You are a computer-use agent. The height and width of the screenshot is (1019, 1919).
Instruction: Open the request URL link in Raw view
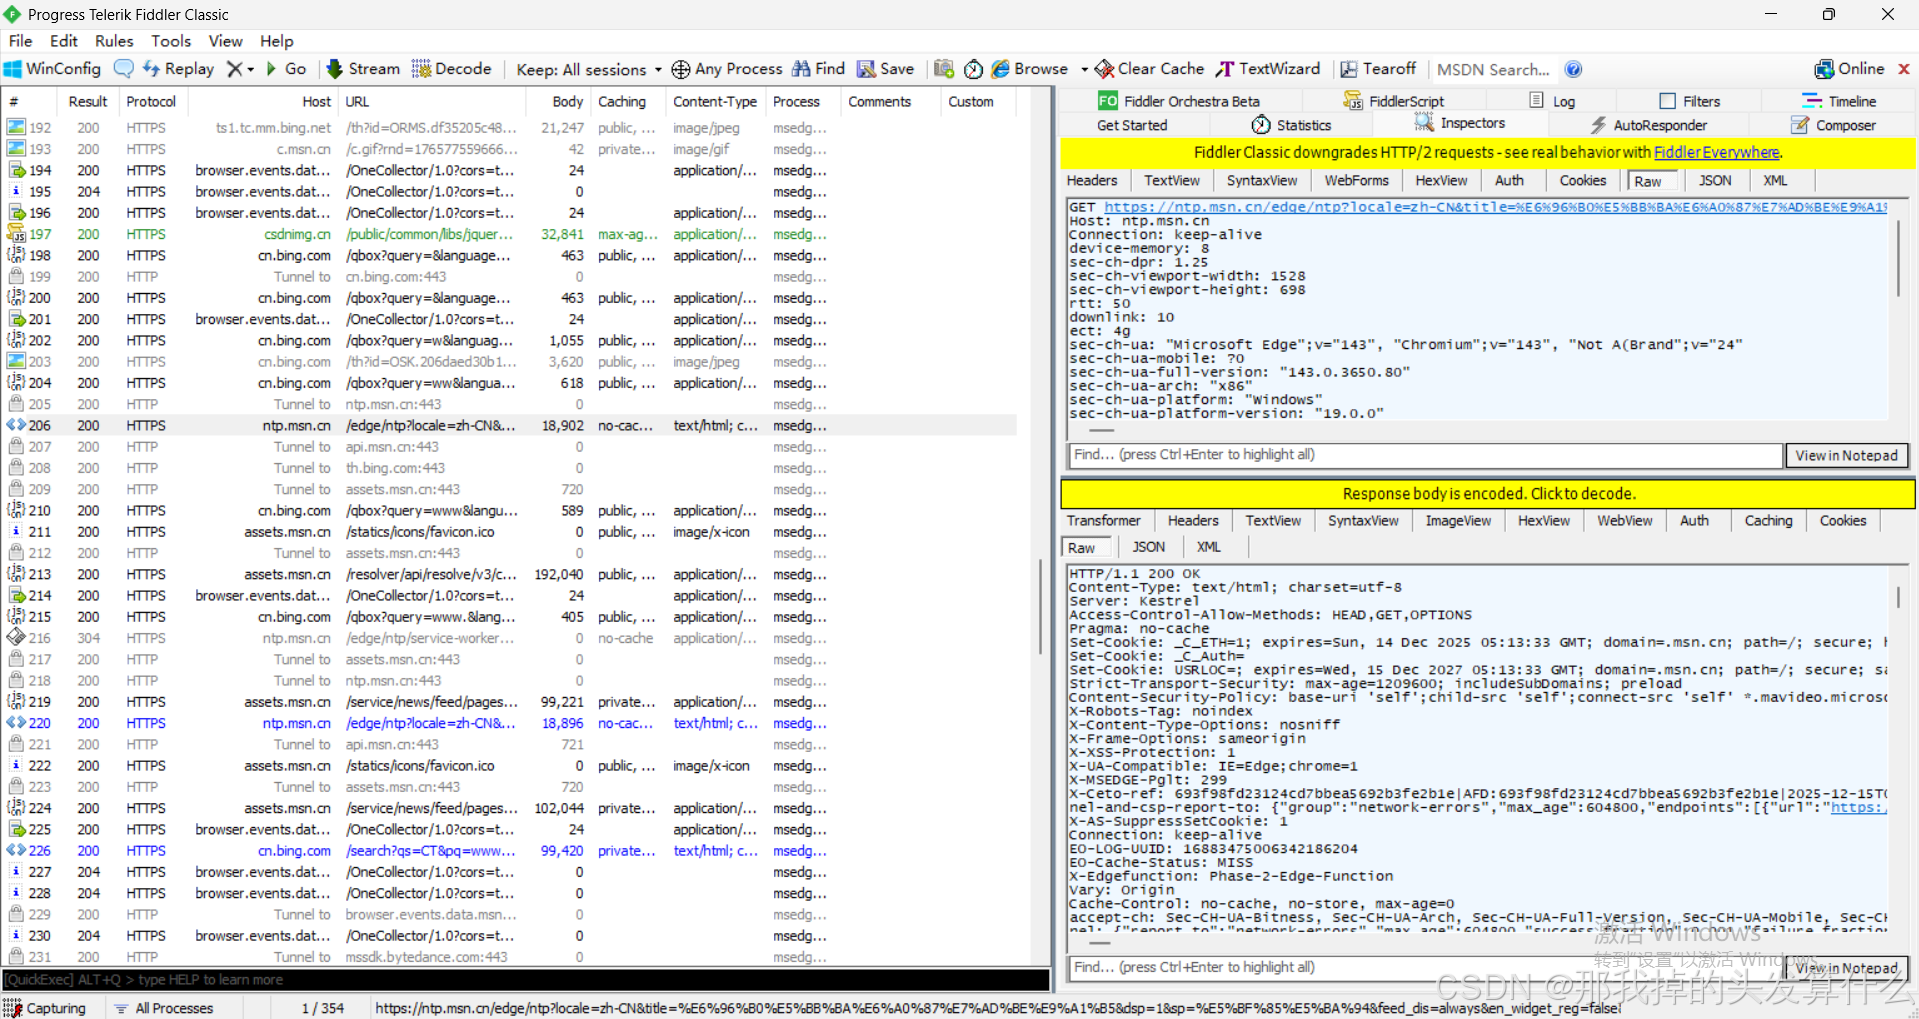[1495, 207]
